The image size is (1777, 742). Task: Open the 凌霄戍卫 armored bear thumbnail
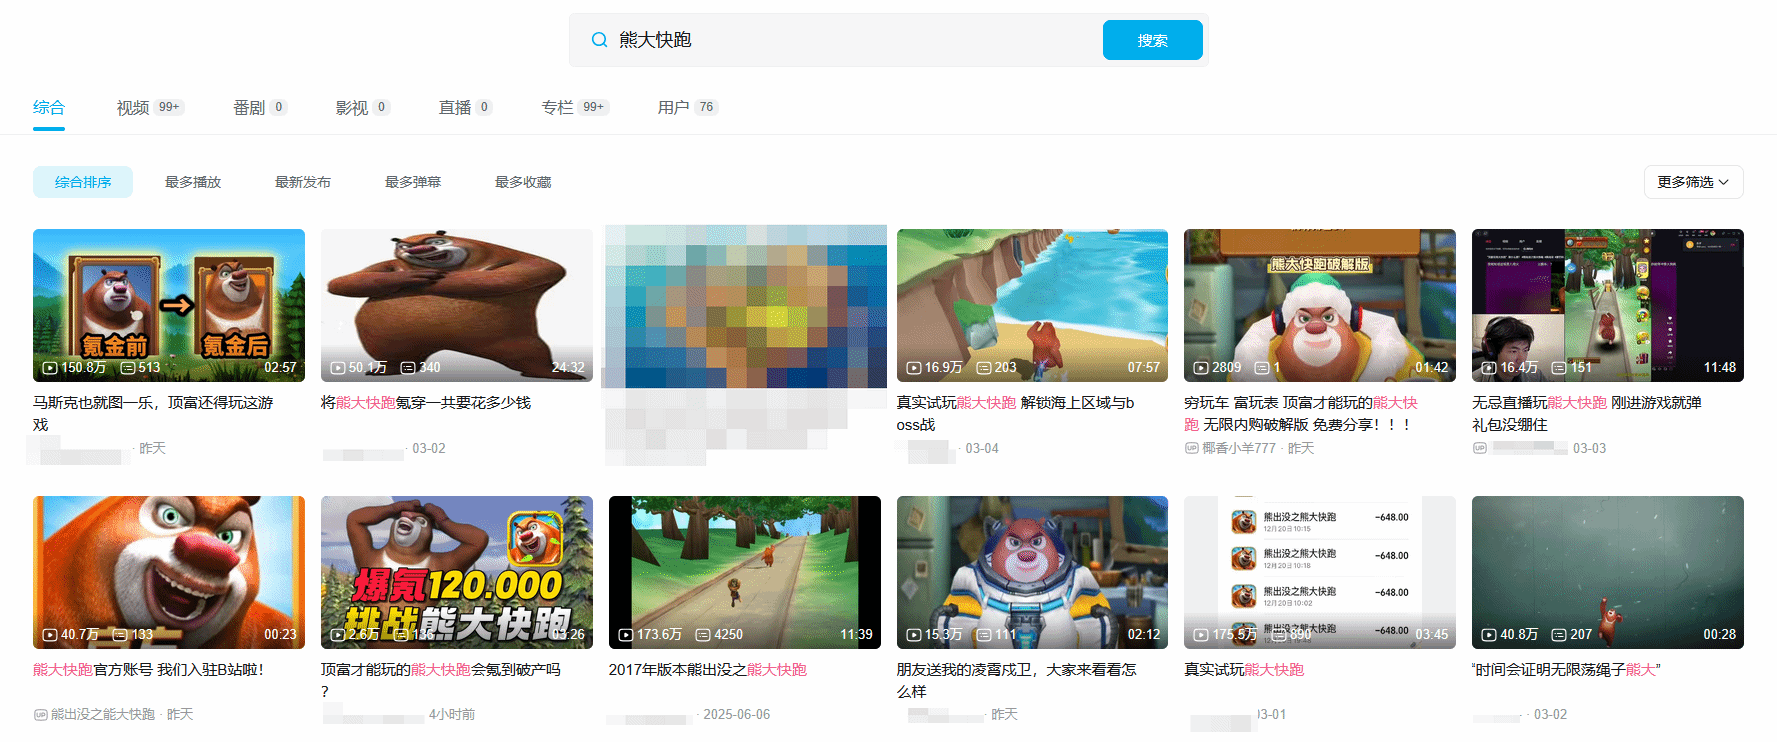pos(1032,572)
